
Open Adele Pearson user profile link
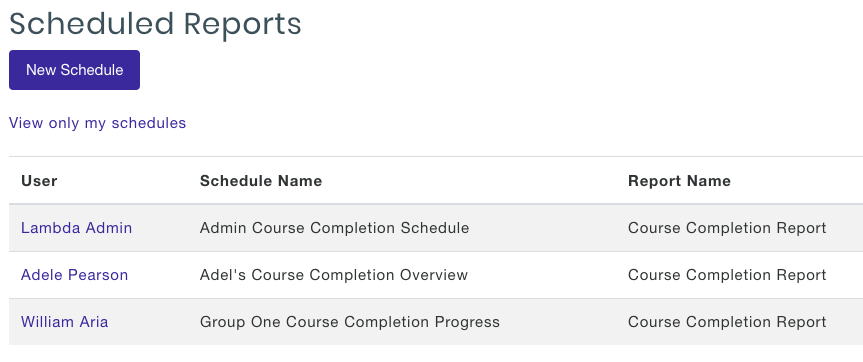[x=74, y=275]
